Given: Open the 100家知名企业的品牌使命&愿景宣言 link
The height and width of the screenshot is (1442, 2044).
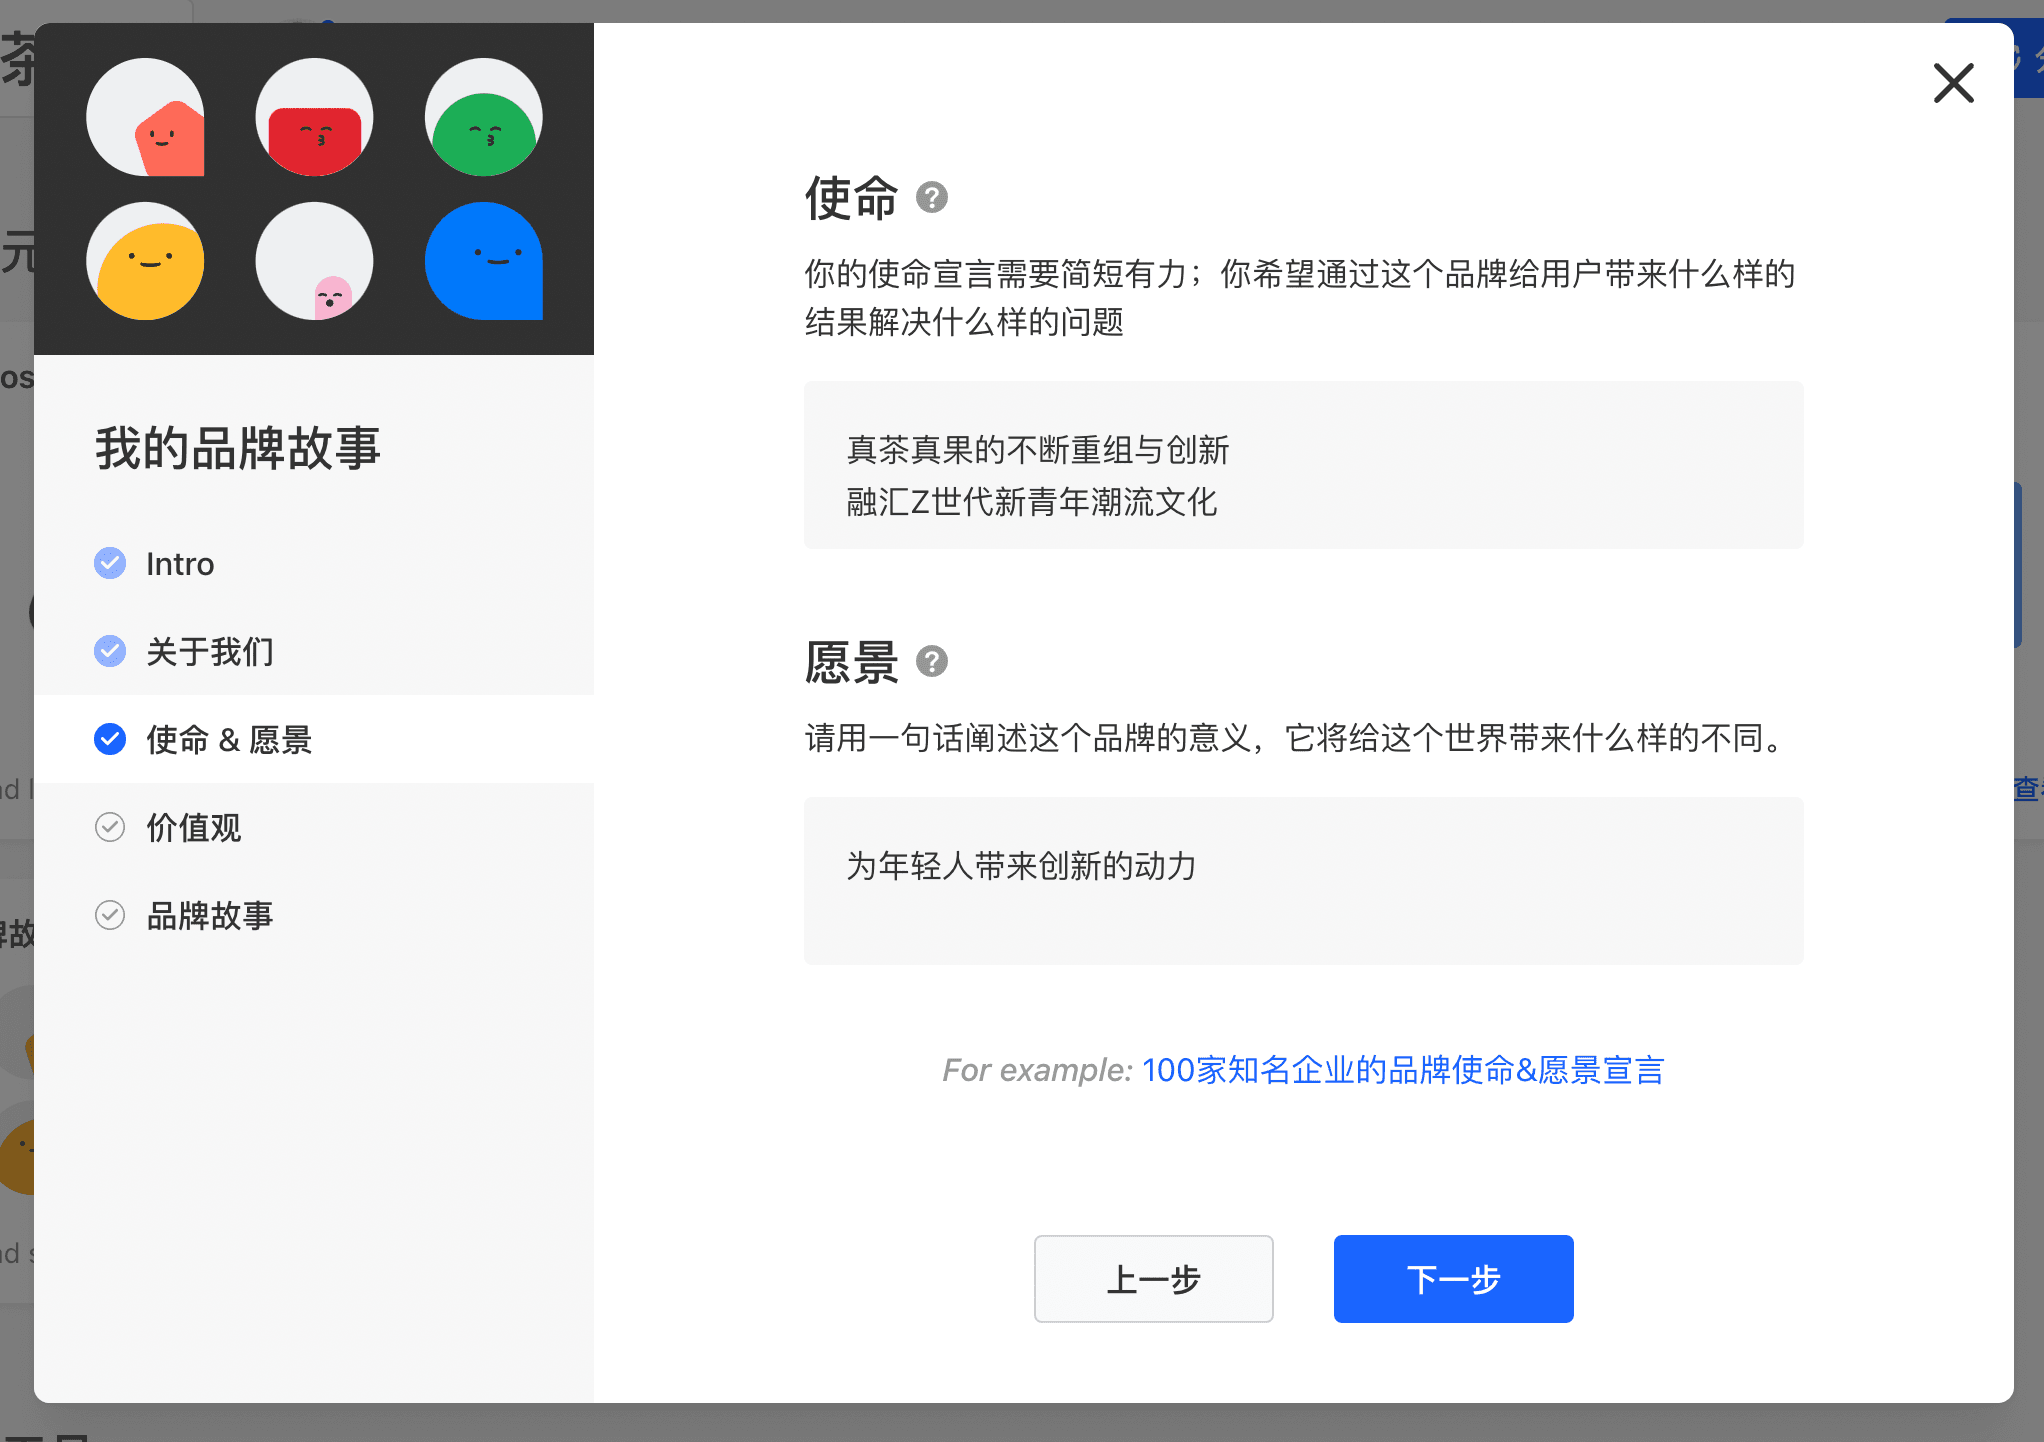Looking at the screenshot, I should point(1402,1070).
